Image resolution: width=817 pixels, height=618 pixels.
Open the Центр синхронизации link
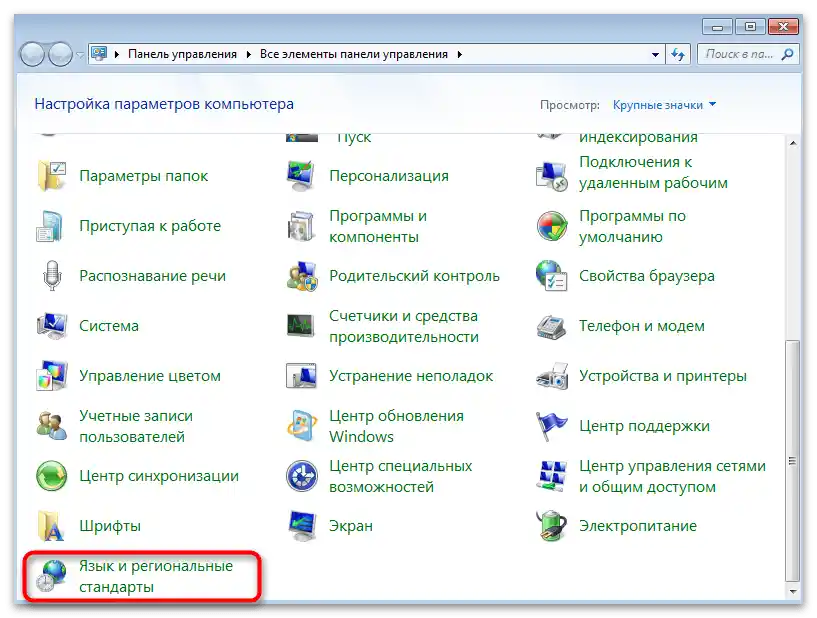pos(159,476)
